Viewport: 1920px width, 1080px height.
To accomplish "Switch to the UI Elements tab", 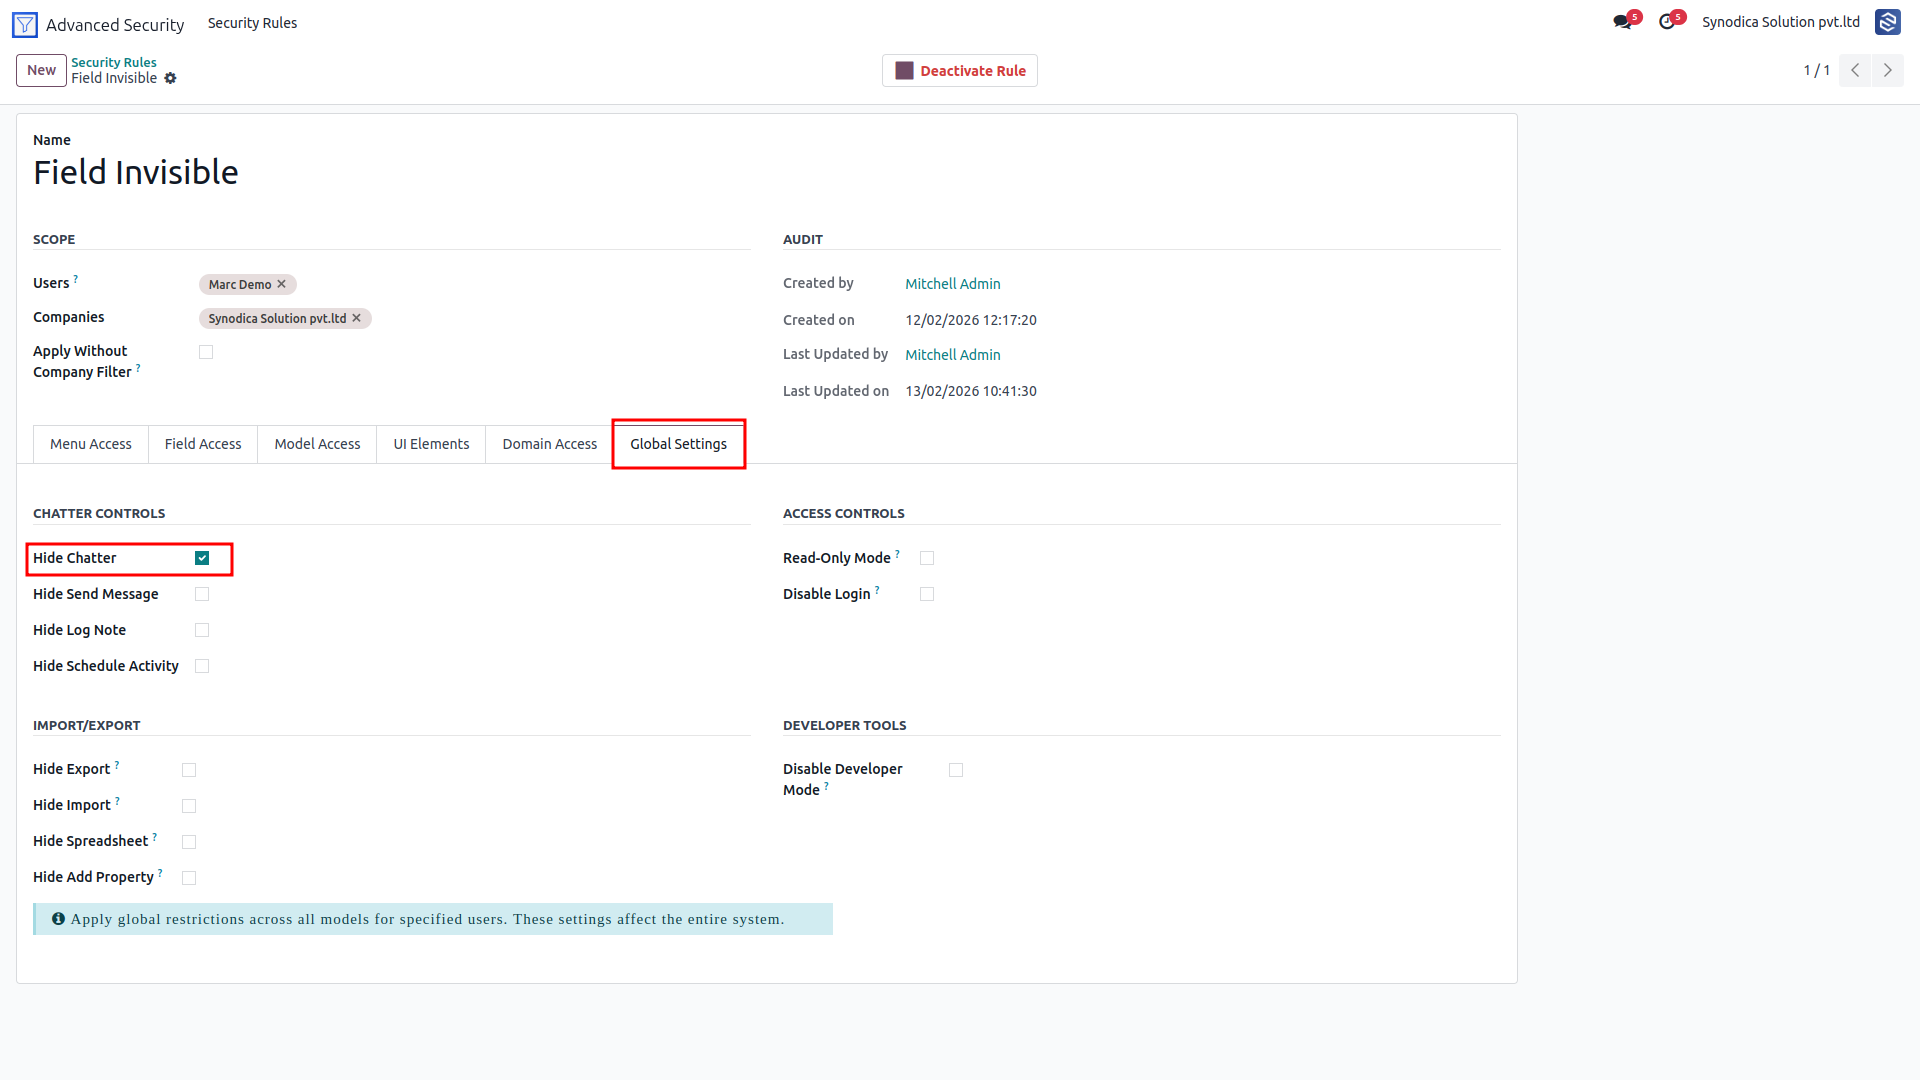I will coord(431,444).
